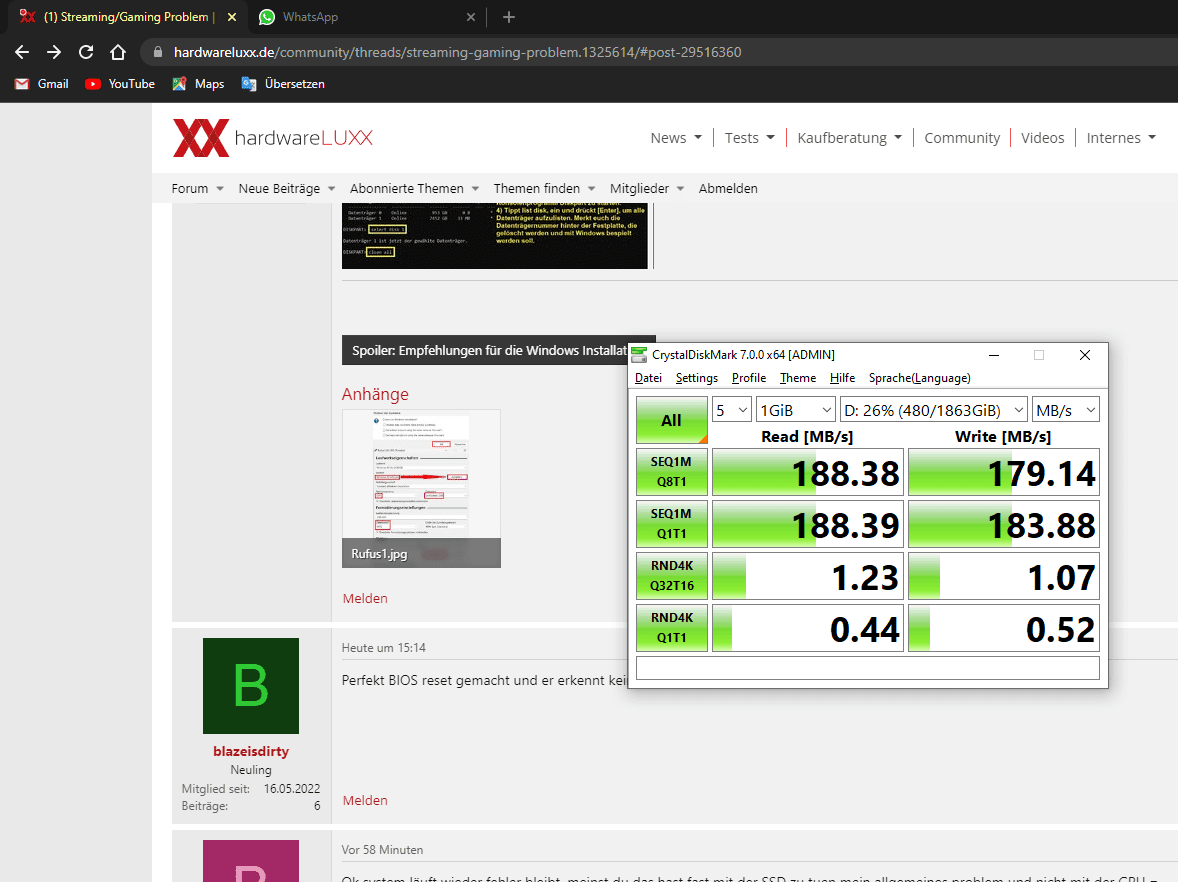
Task: Click the purple avatar of the next post
Action: (251, 861)
